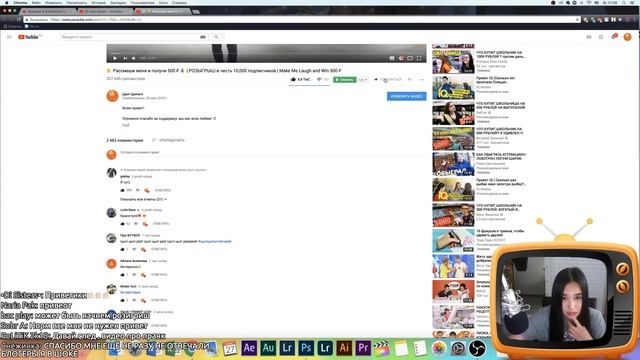Launch Final Cut Pro from the dock
Viewport: 640px width, 360px height.
382,349
